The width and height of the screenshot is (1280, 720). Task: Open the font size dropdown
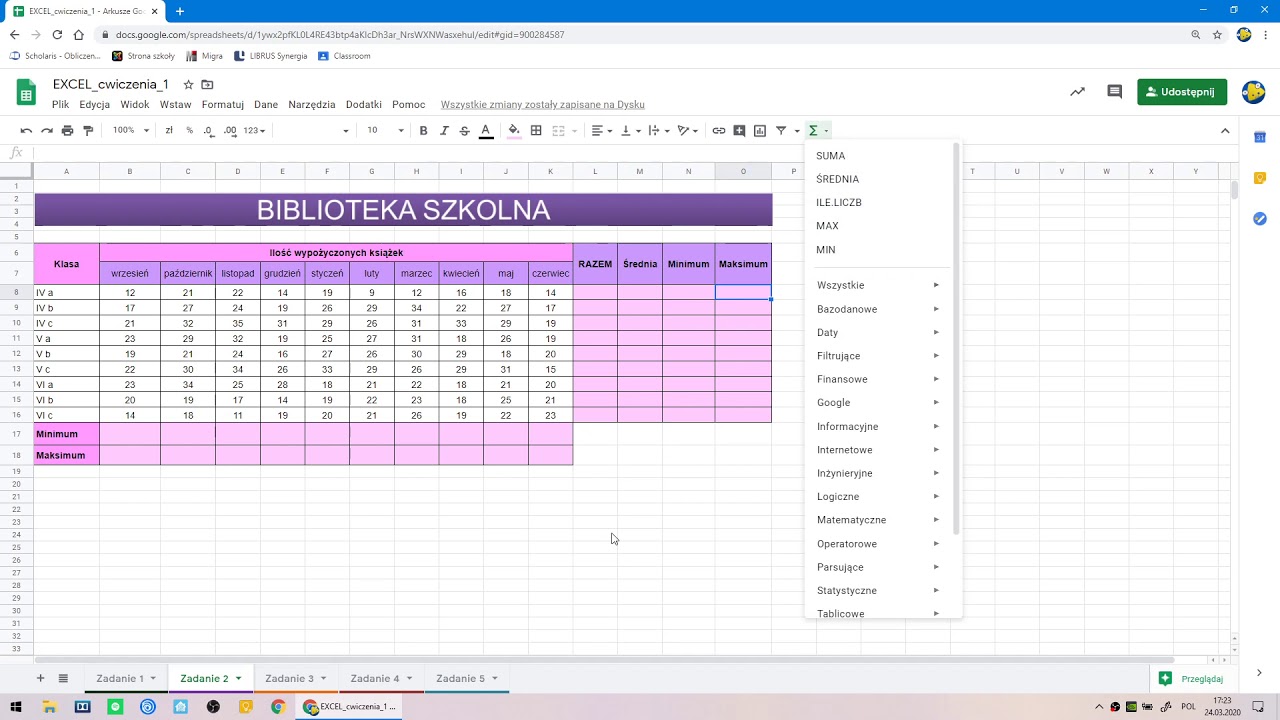coord(384,130)
